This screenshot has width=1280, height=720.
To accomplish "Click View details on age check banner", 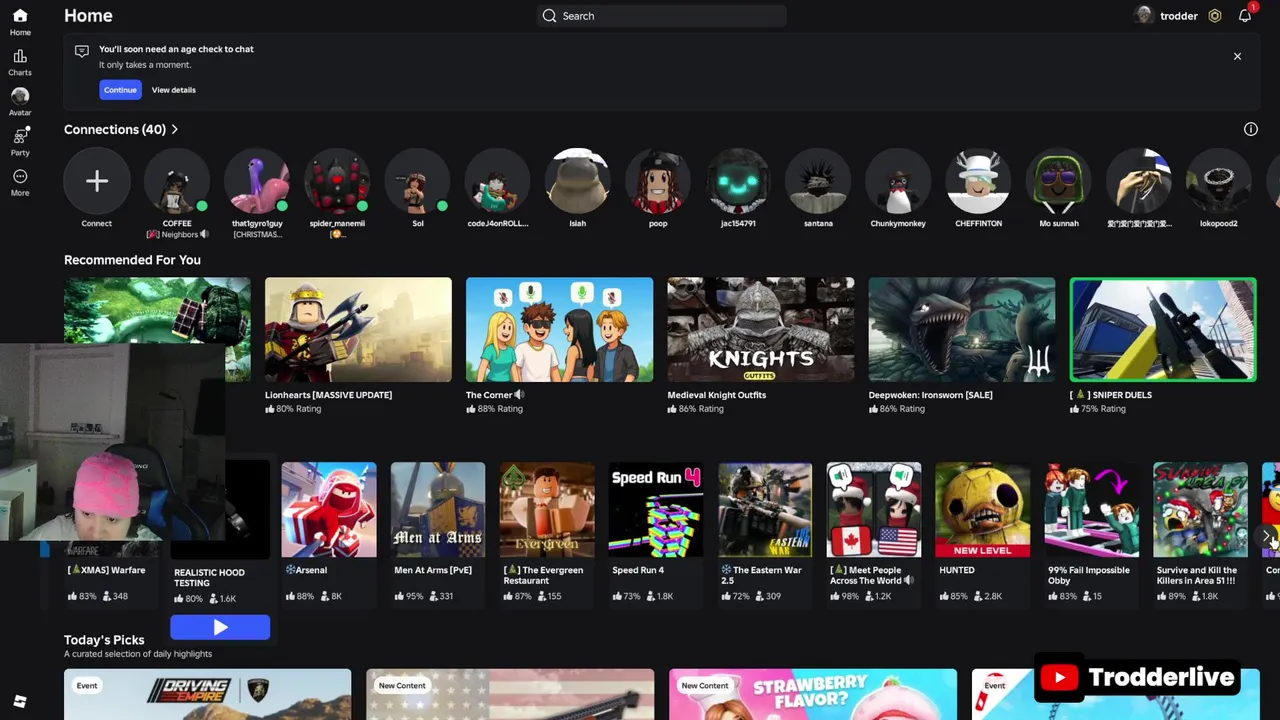I will coord(174,90).
